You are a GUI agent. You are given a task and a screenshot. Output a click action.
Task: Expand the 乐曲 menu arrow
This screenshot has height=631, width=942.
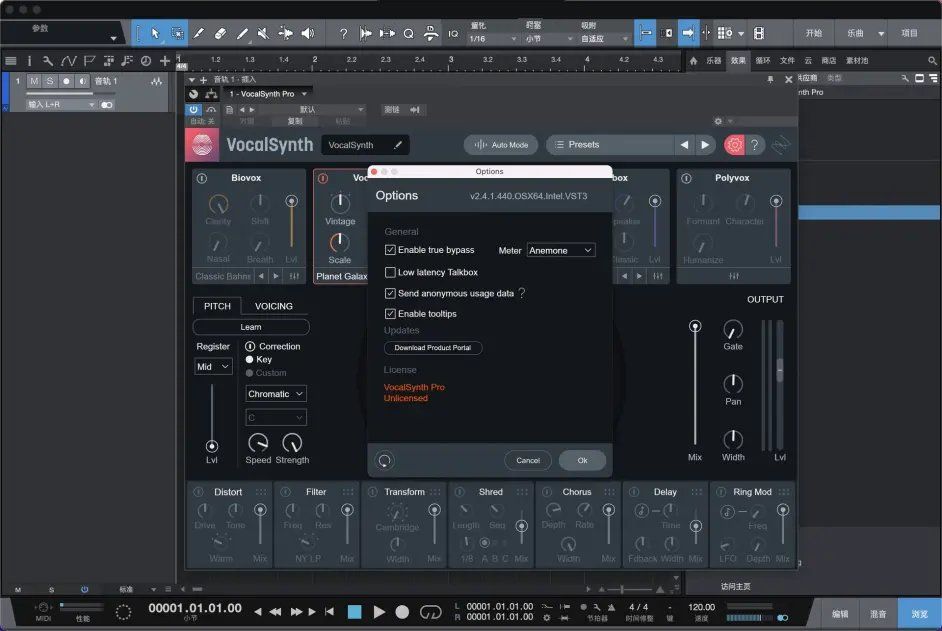(881, 34)
